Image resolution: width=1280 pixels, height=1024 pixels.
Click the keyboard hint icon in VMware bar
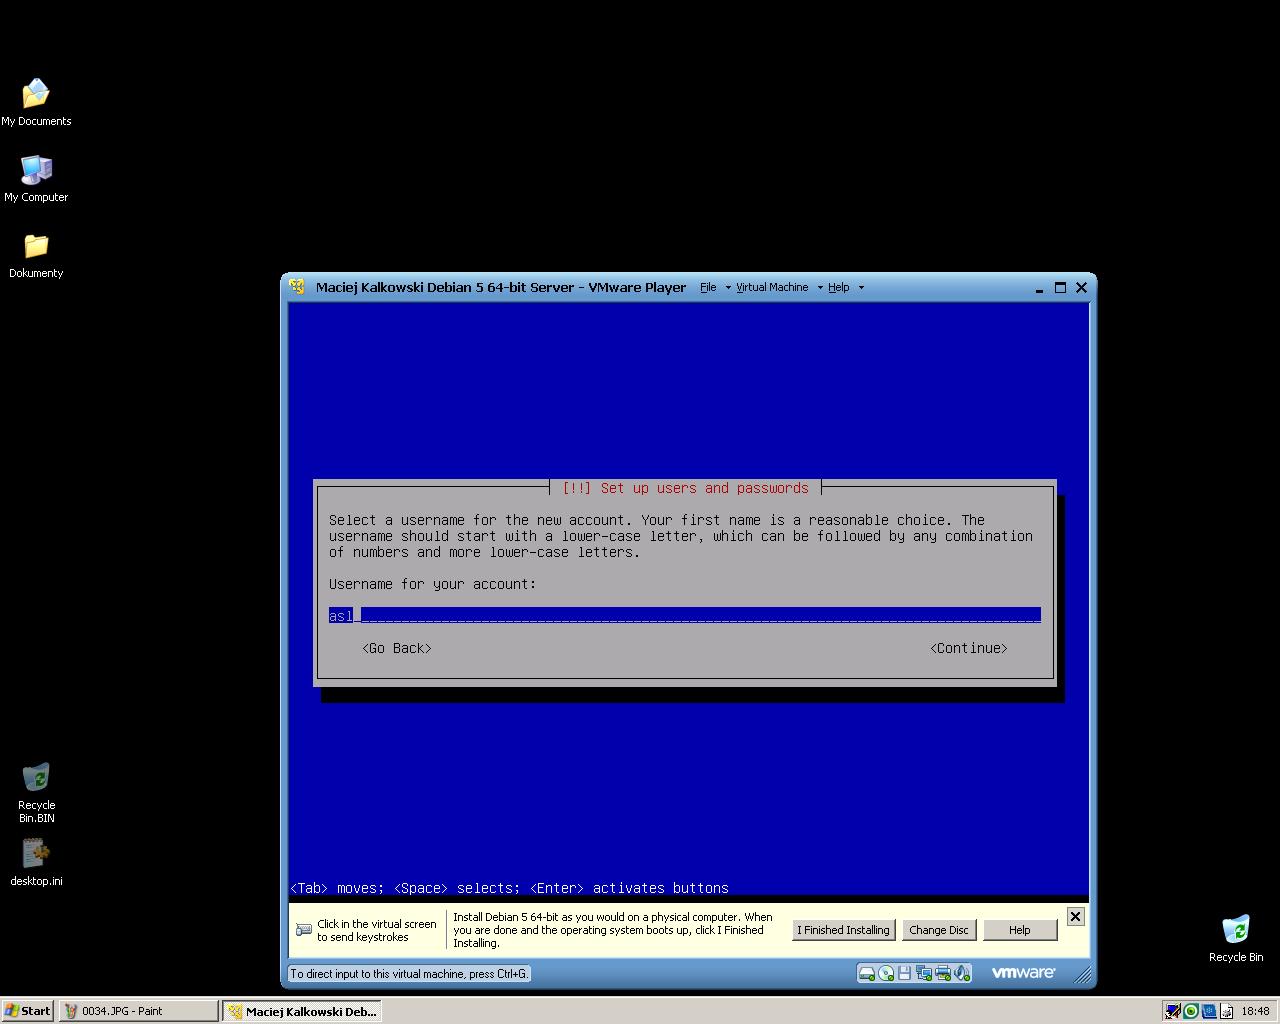point(304,930)
